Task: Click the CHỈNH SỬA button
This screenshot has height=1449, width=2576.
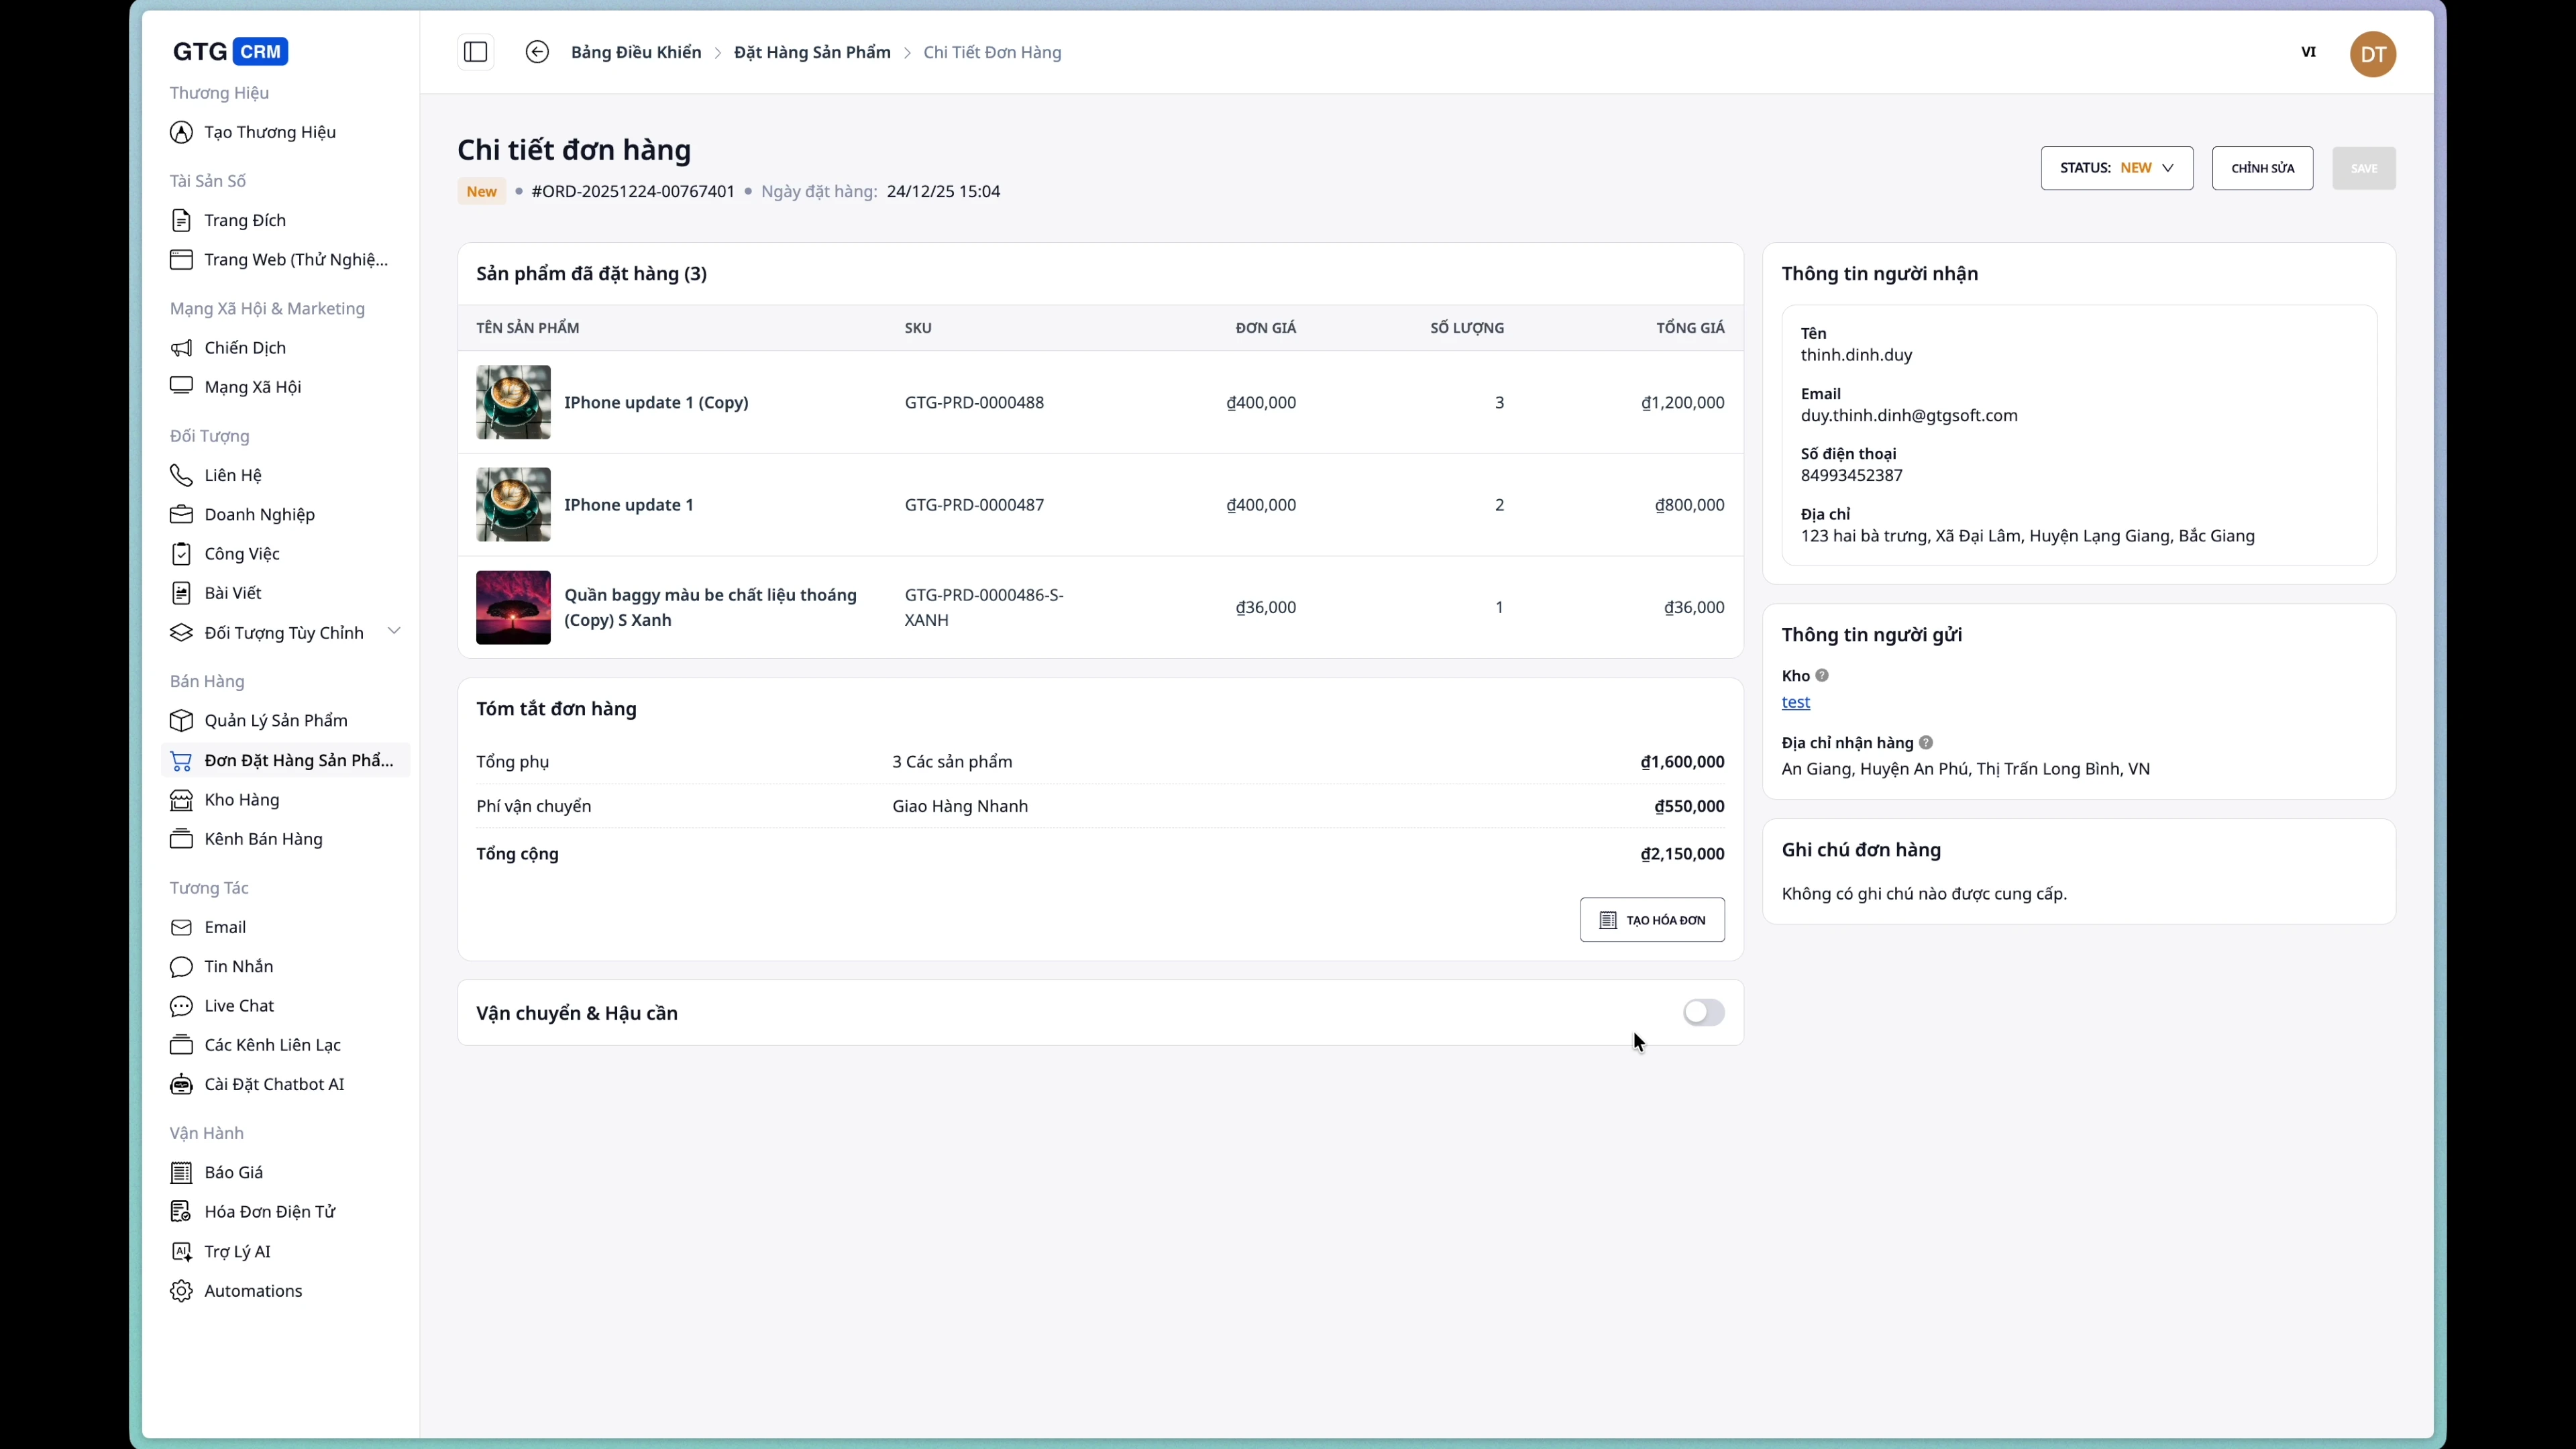Action: click(2262, 168)
